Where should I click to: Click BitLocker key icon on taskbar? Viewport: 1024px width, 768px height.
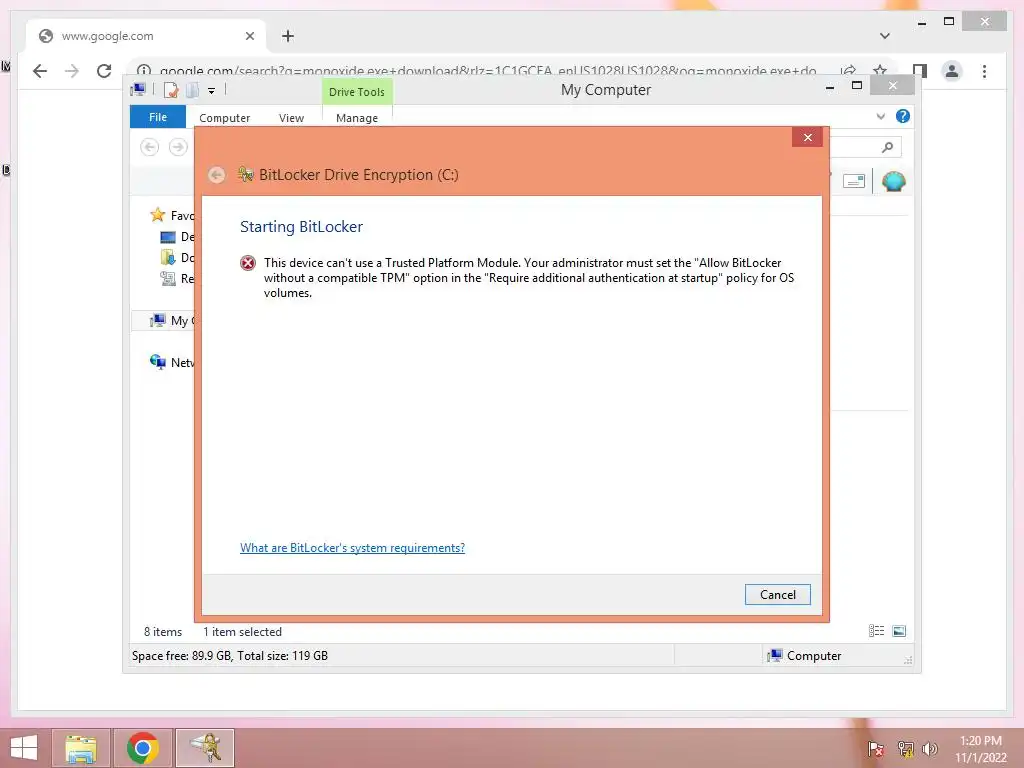point(205,748)
